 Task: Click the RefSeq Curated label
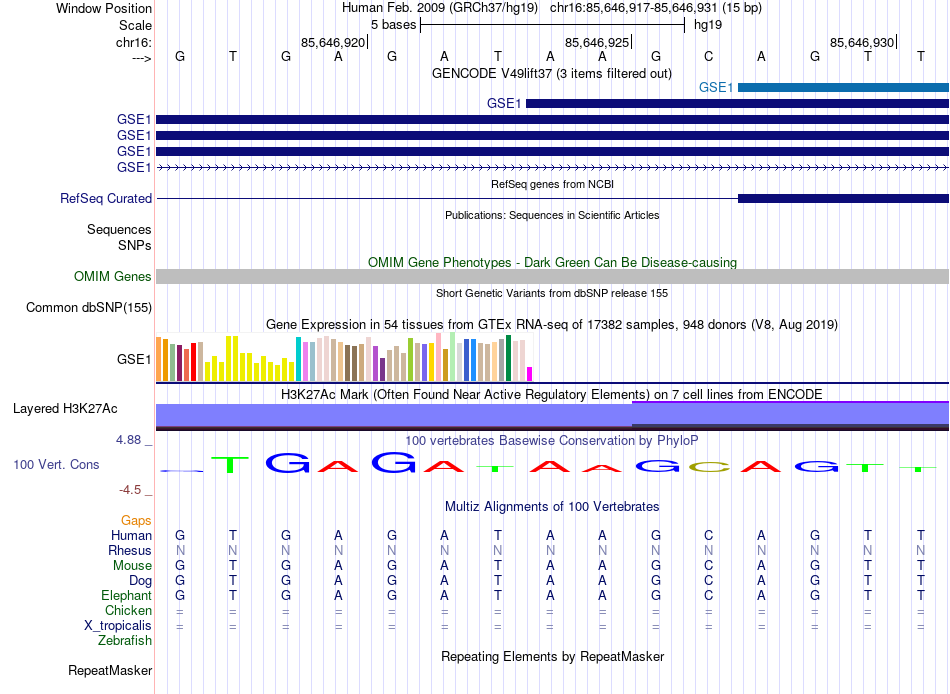(x=106, y=198)
